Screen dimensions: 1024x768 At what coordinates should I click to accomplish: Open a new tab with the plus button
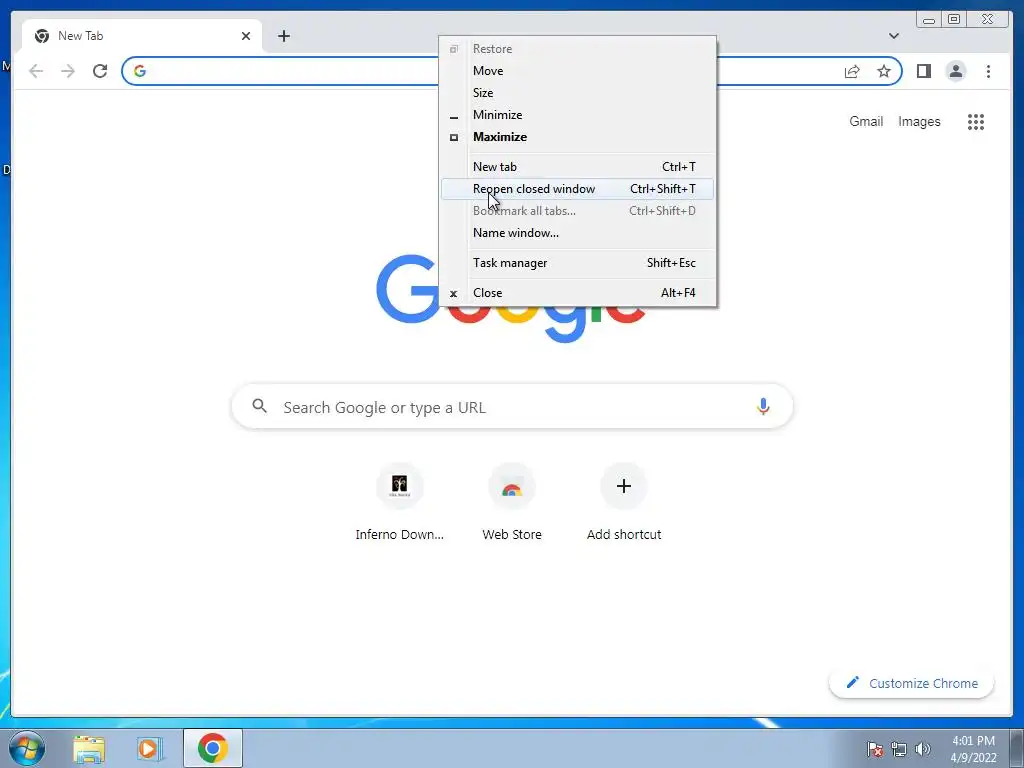click(283, 36)
